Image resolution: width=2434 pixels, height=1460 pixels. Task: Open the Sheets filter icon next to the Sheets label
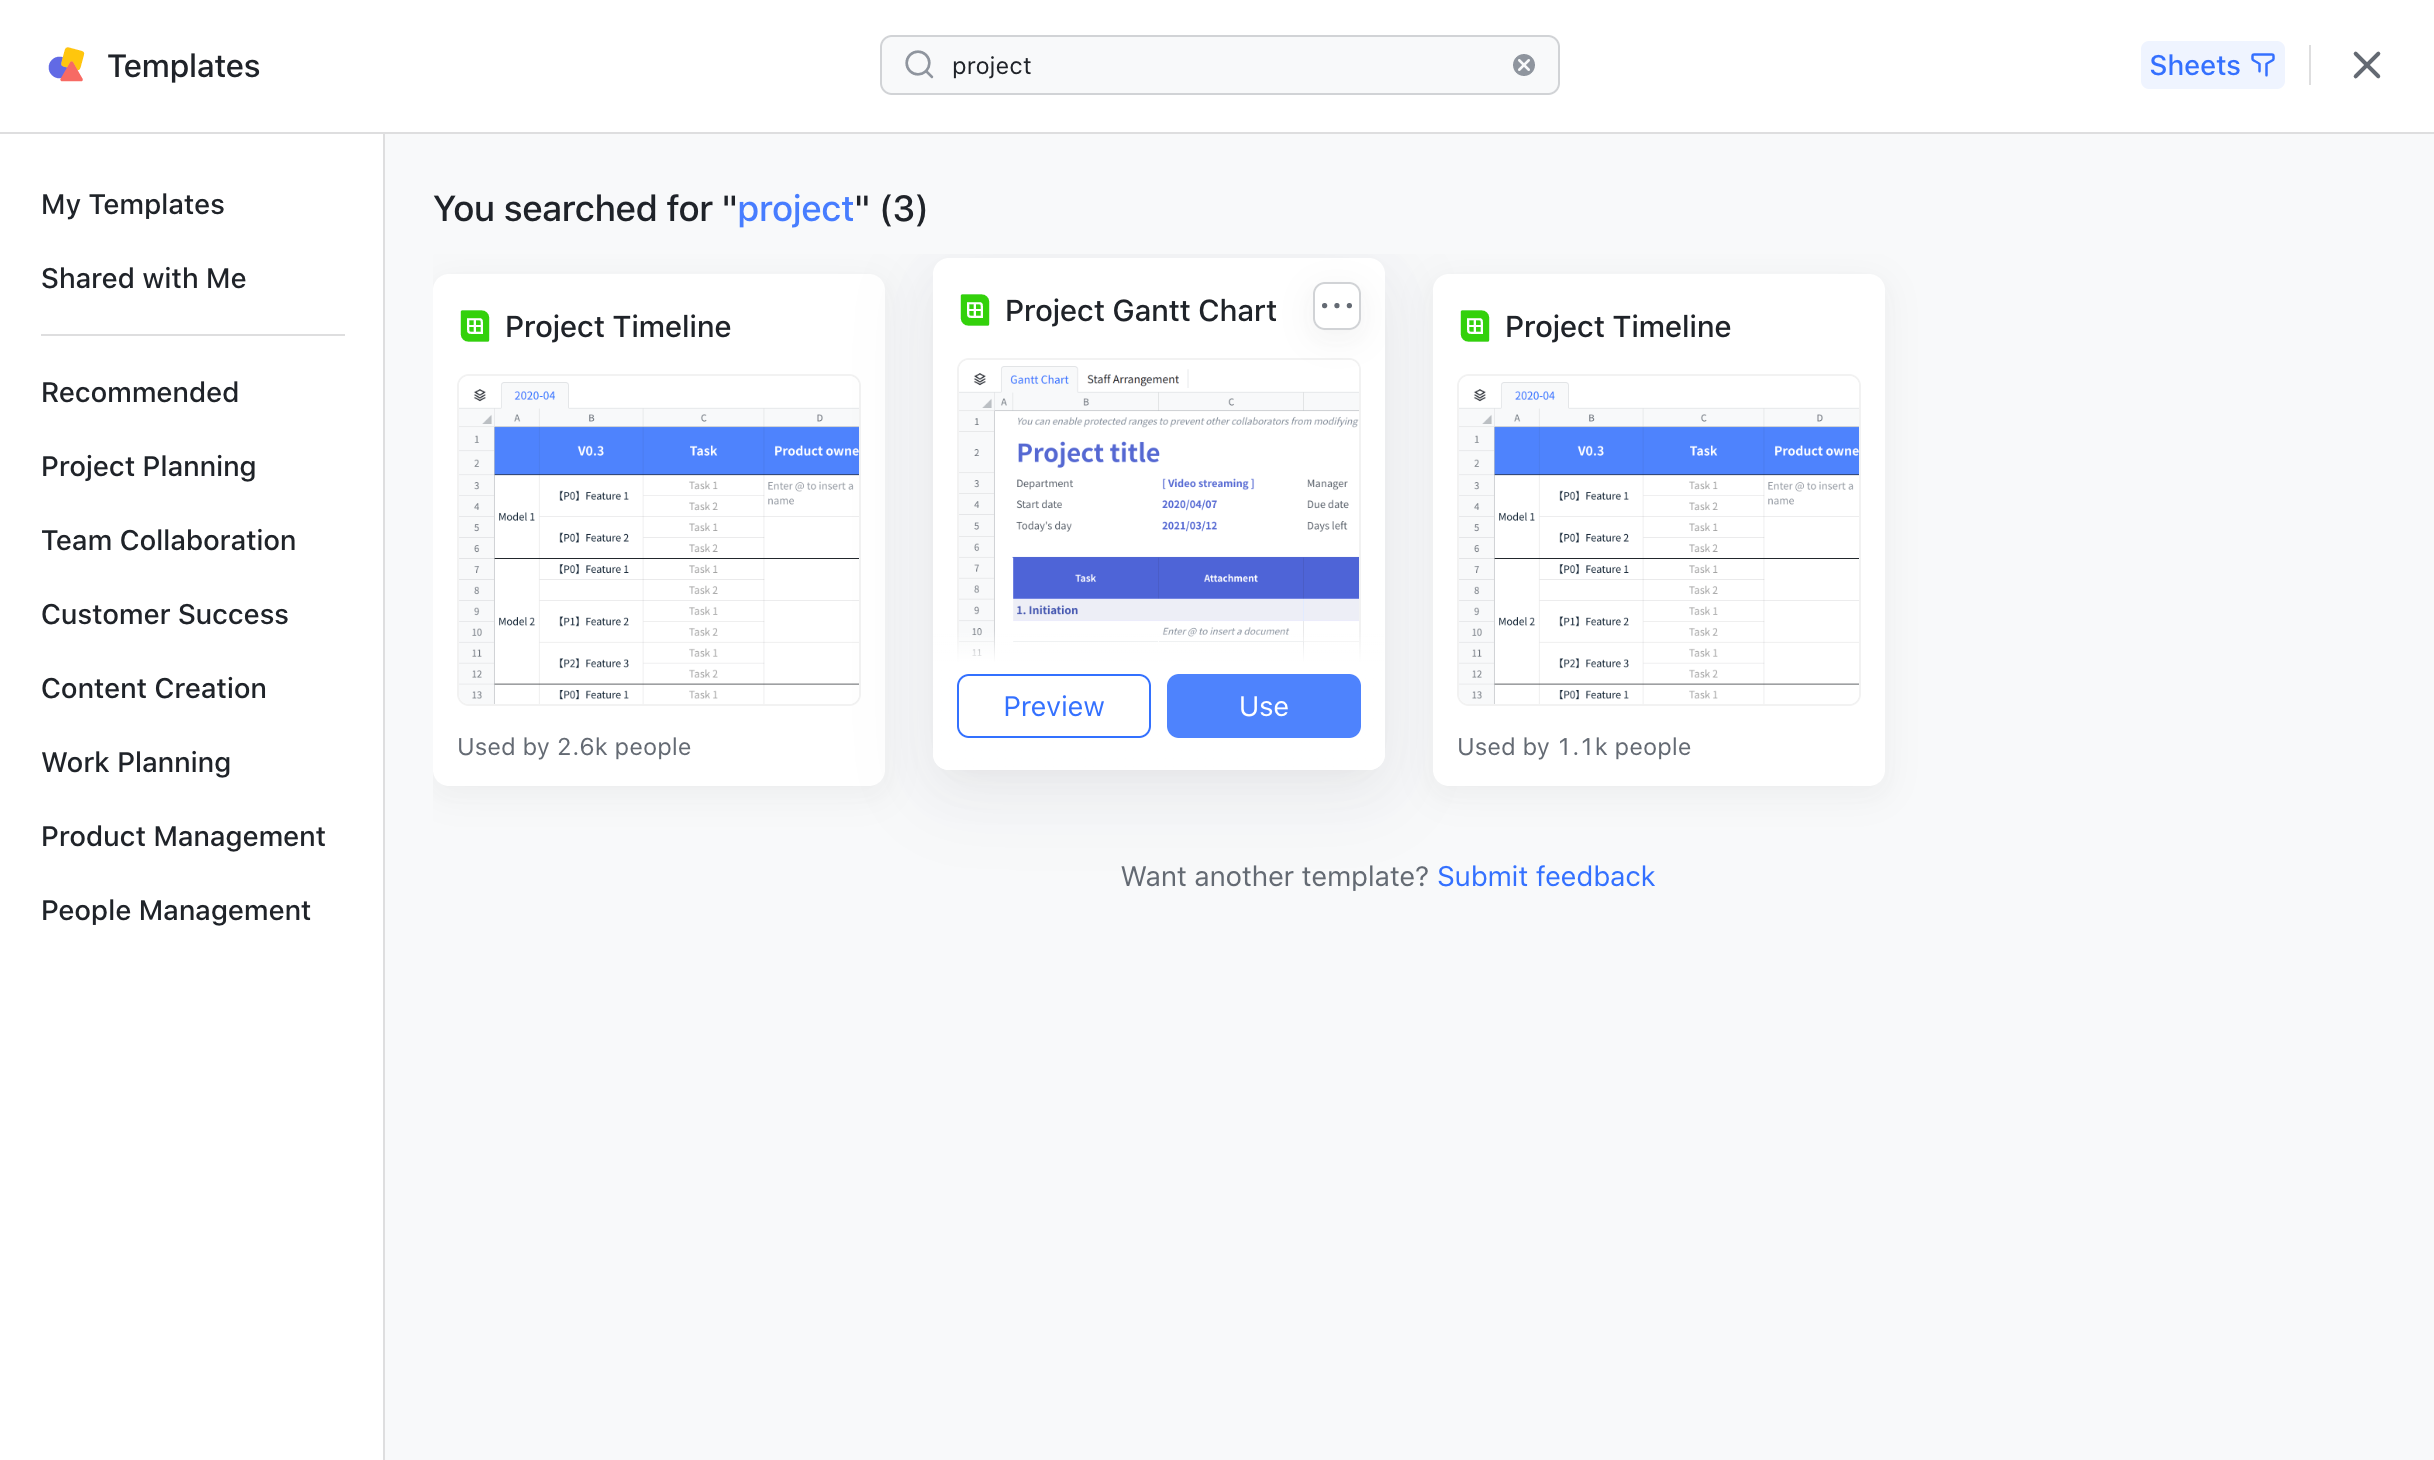[x=2261, y=64]
